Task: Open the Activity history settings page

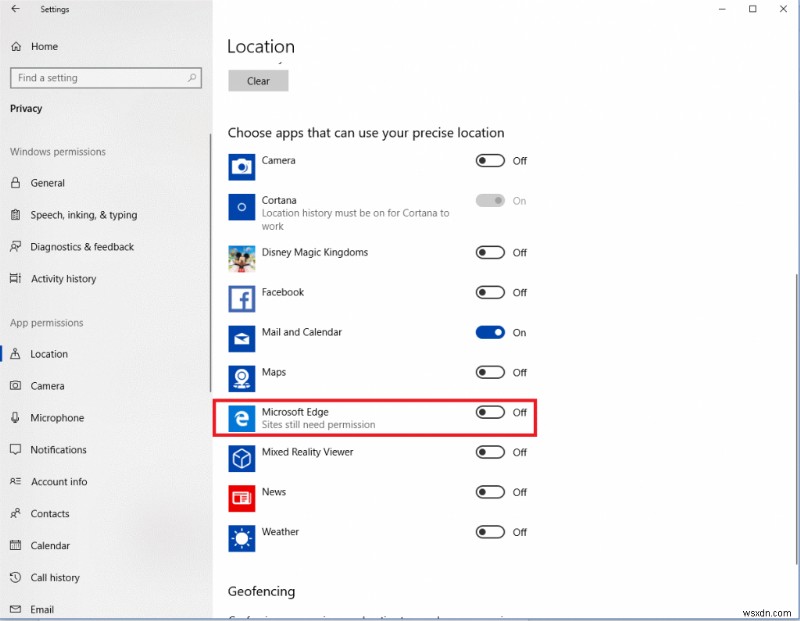Action: click(x=62, y=278)
